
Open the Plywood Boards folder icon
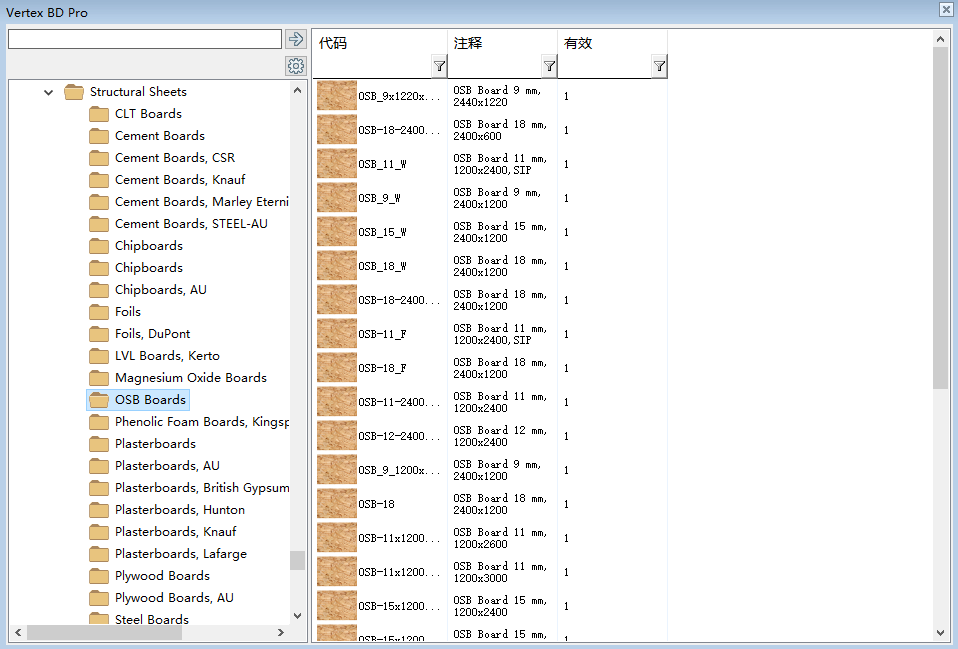point(99,576)
